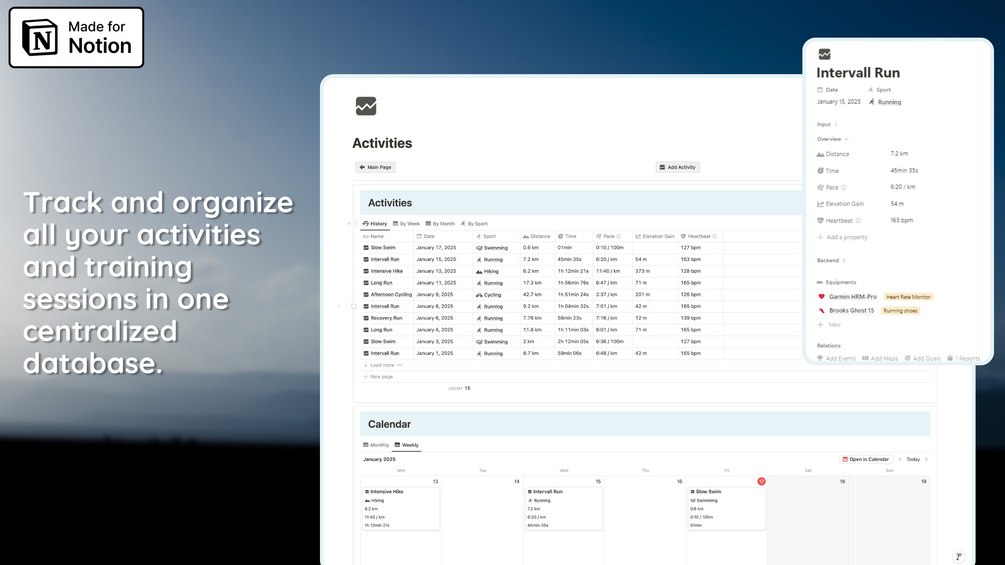Open Intervall Run calendar card on Wednesday
This screenshot has height=565, width=1005.
point(563,508)
